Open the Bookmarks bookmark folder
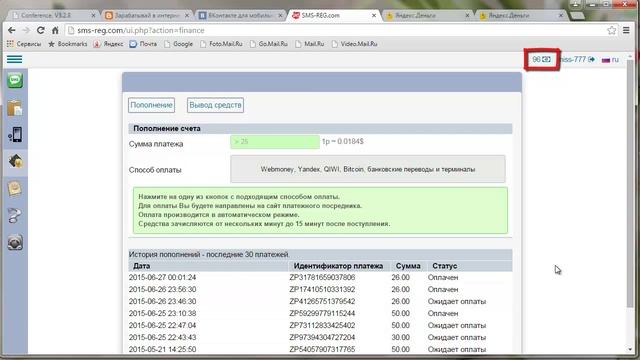 68,44
